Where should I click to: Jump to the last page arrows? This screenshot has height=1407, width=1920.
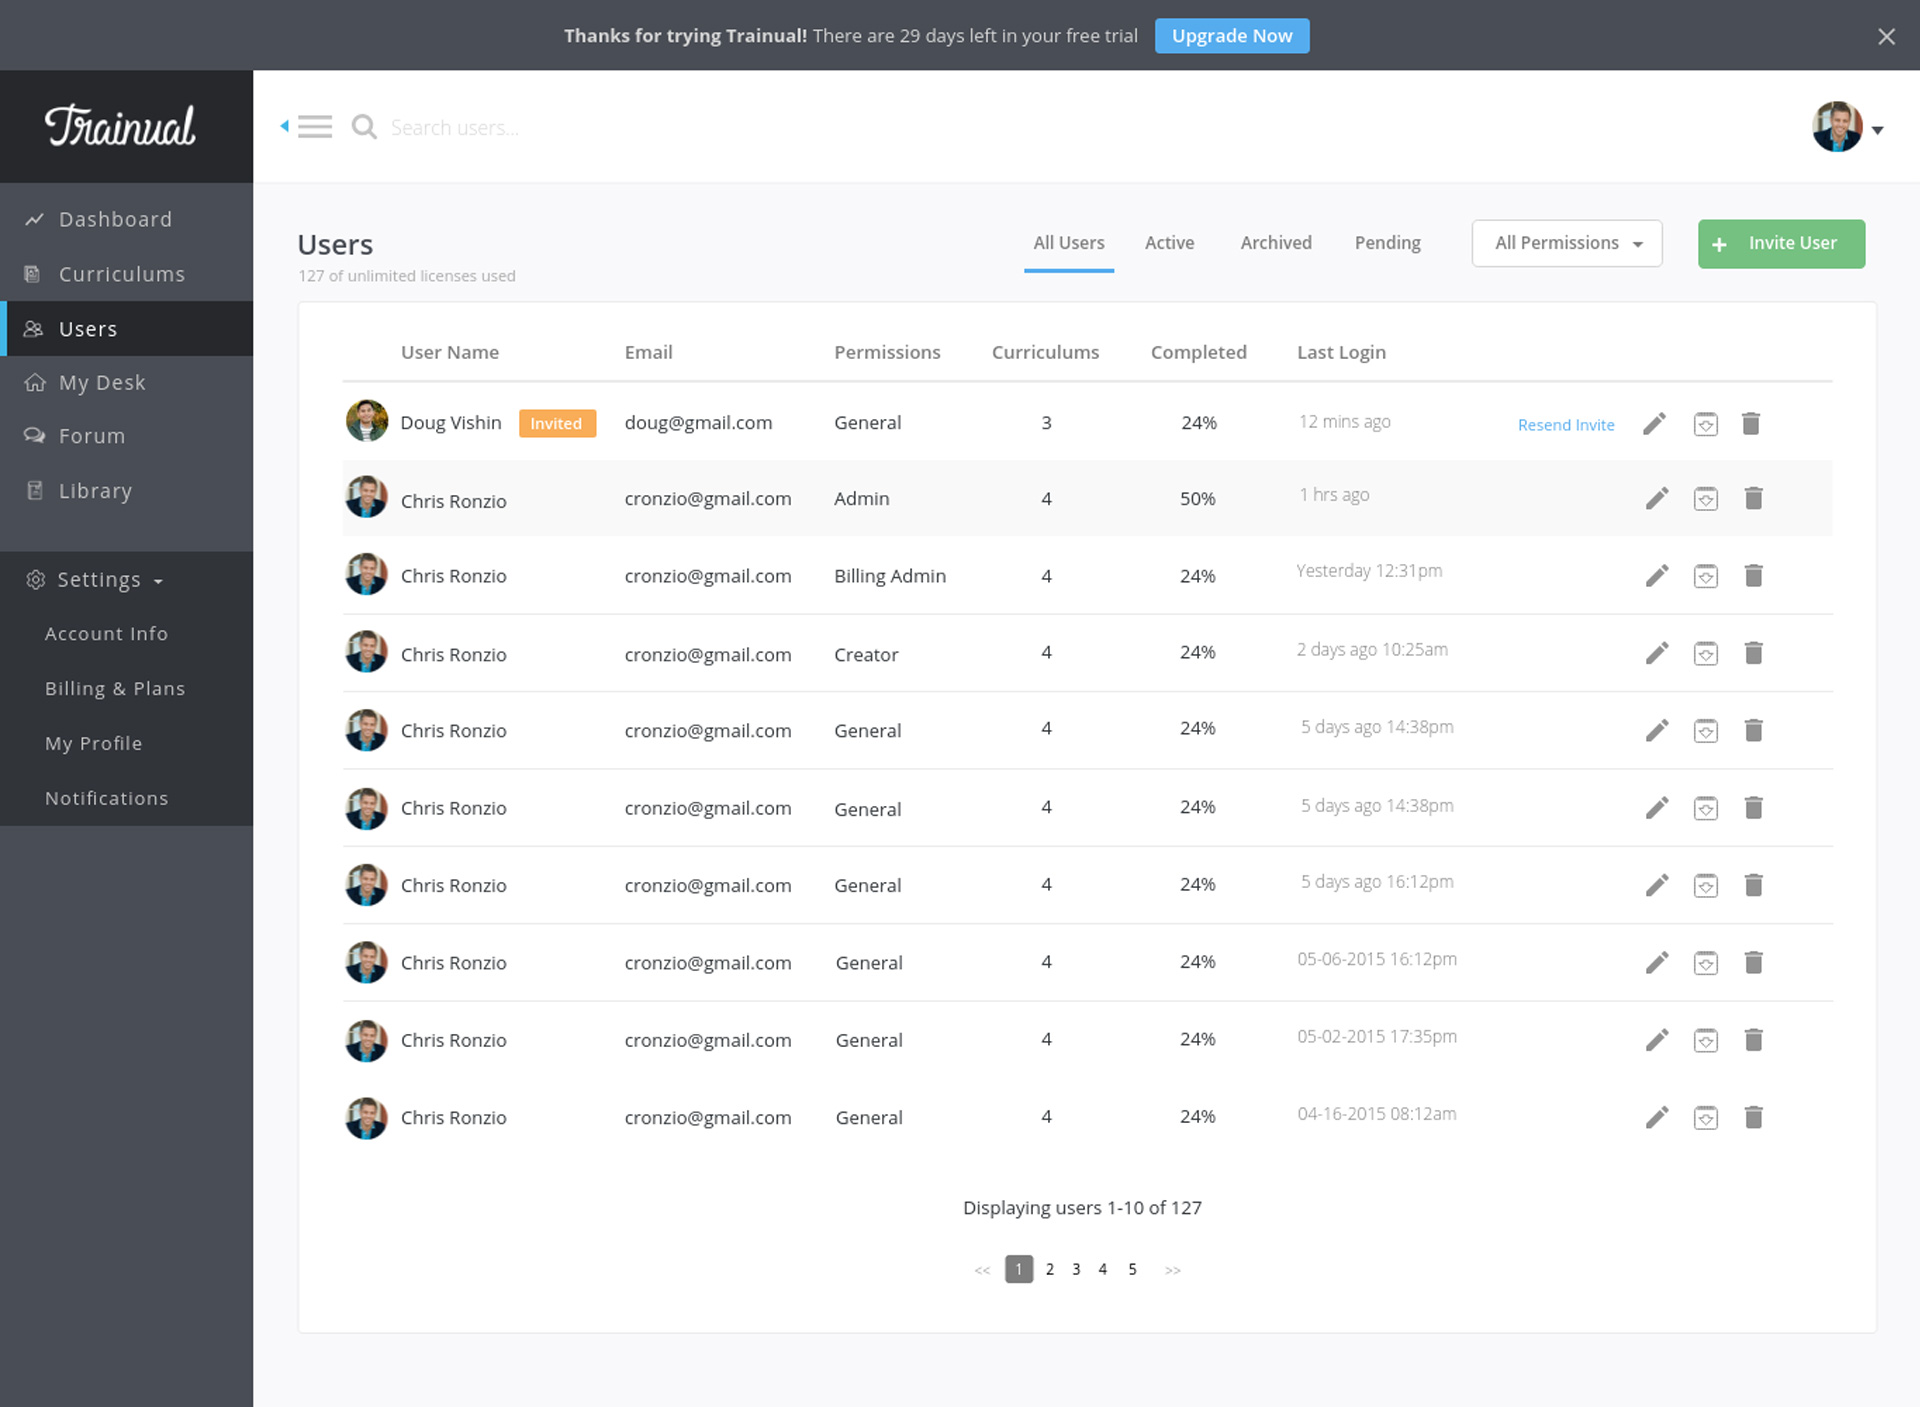tap(1173, 1270)
